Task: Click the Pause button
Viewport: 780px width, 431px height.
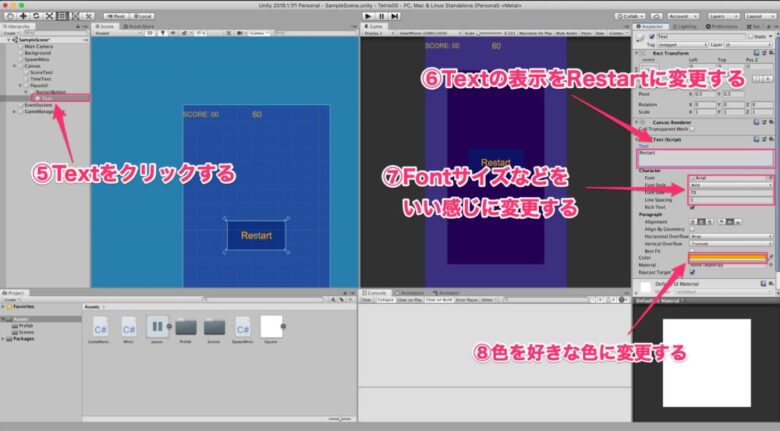Action: tap(382, 16)
